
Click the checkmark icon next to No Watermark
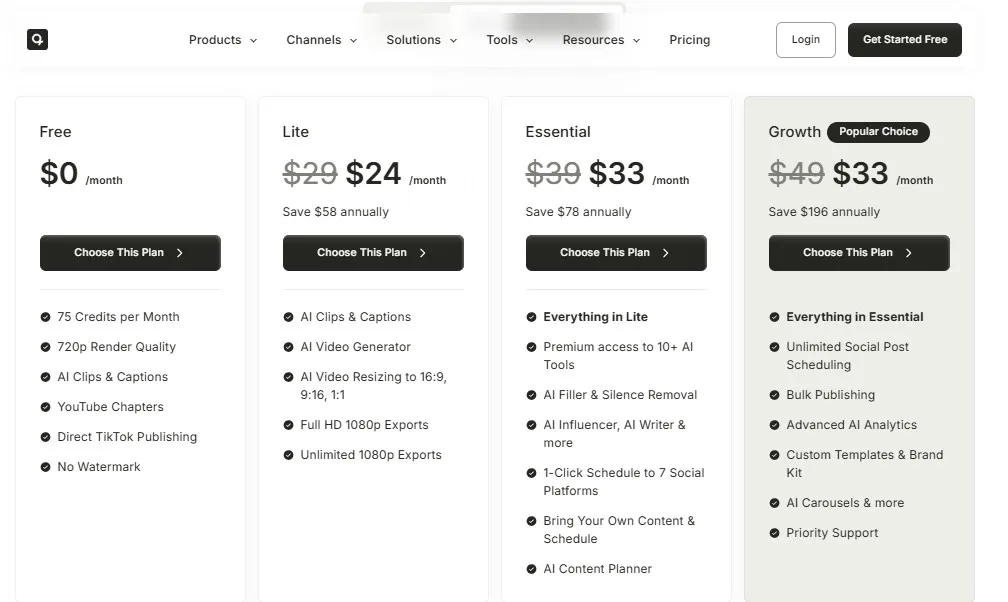(44, 467)
